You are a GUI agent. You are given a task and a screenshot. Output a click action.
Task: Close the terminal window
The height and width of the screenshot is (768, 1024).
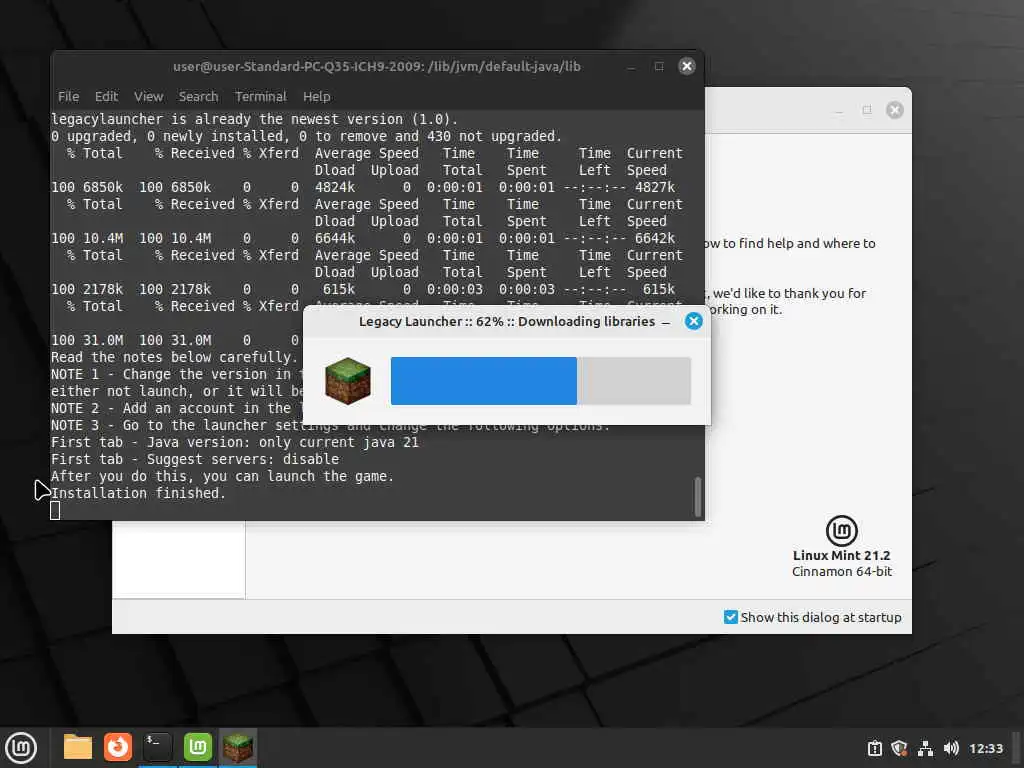click(686, 66)
